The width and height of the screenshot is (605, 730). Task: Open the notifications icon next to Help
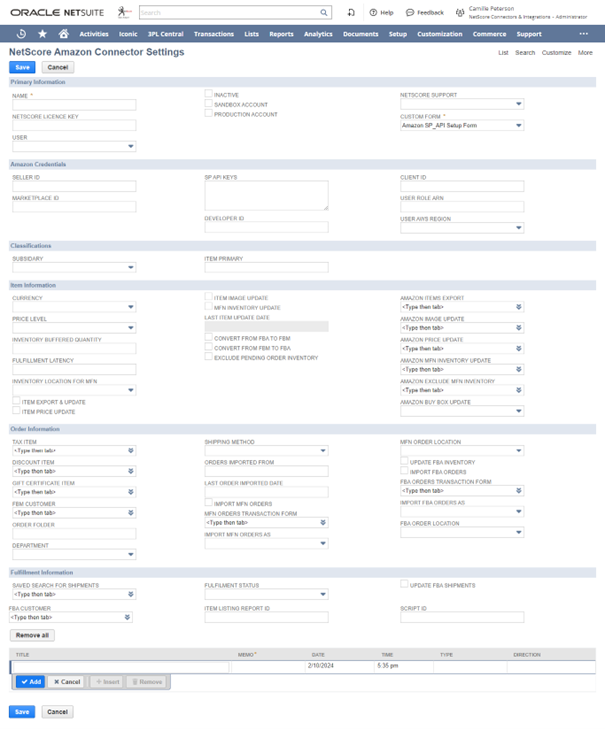(x=351, y=13)
